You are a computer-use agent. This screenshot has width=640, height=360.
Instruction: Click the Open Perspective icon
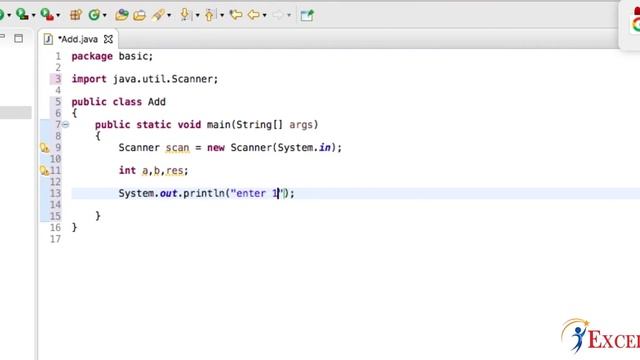point(307,15)
